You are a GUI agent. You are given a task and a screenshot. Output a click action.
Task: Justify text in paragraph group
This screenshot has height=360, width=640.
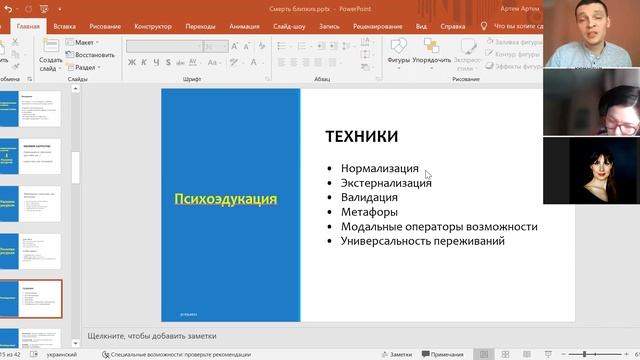(318, 62)
